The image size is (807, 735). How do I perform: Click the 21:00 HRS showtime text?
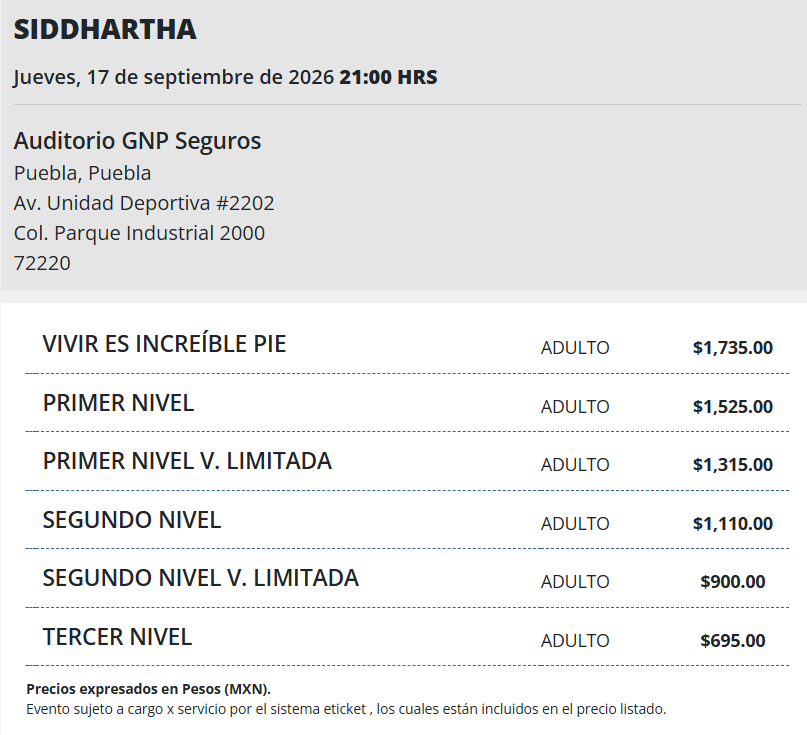(x=389, y=77)
